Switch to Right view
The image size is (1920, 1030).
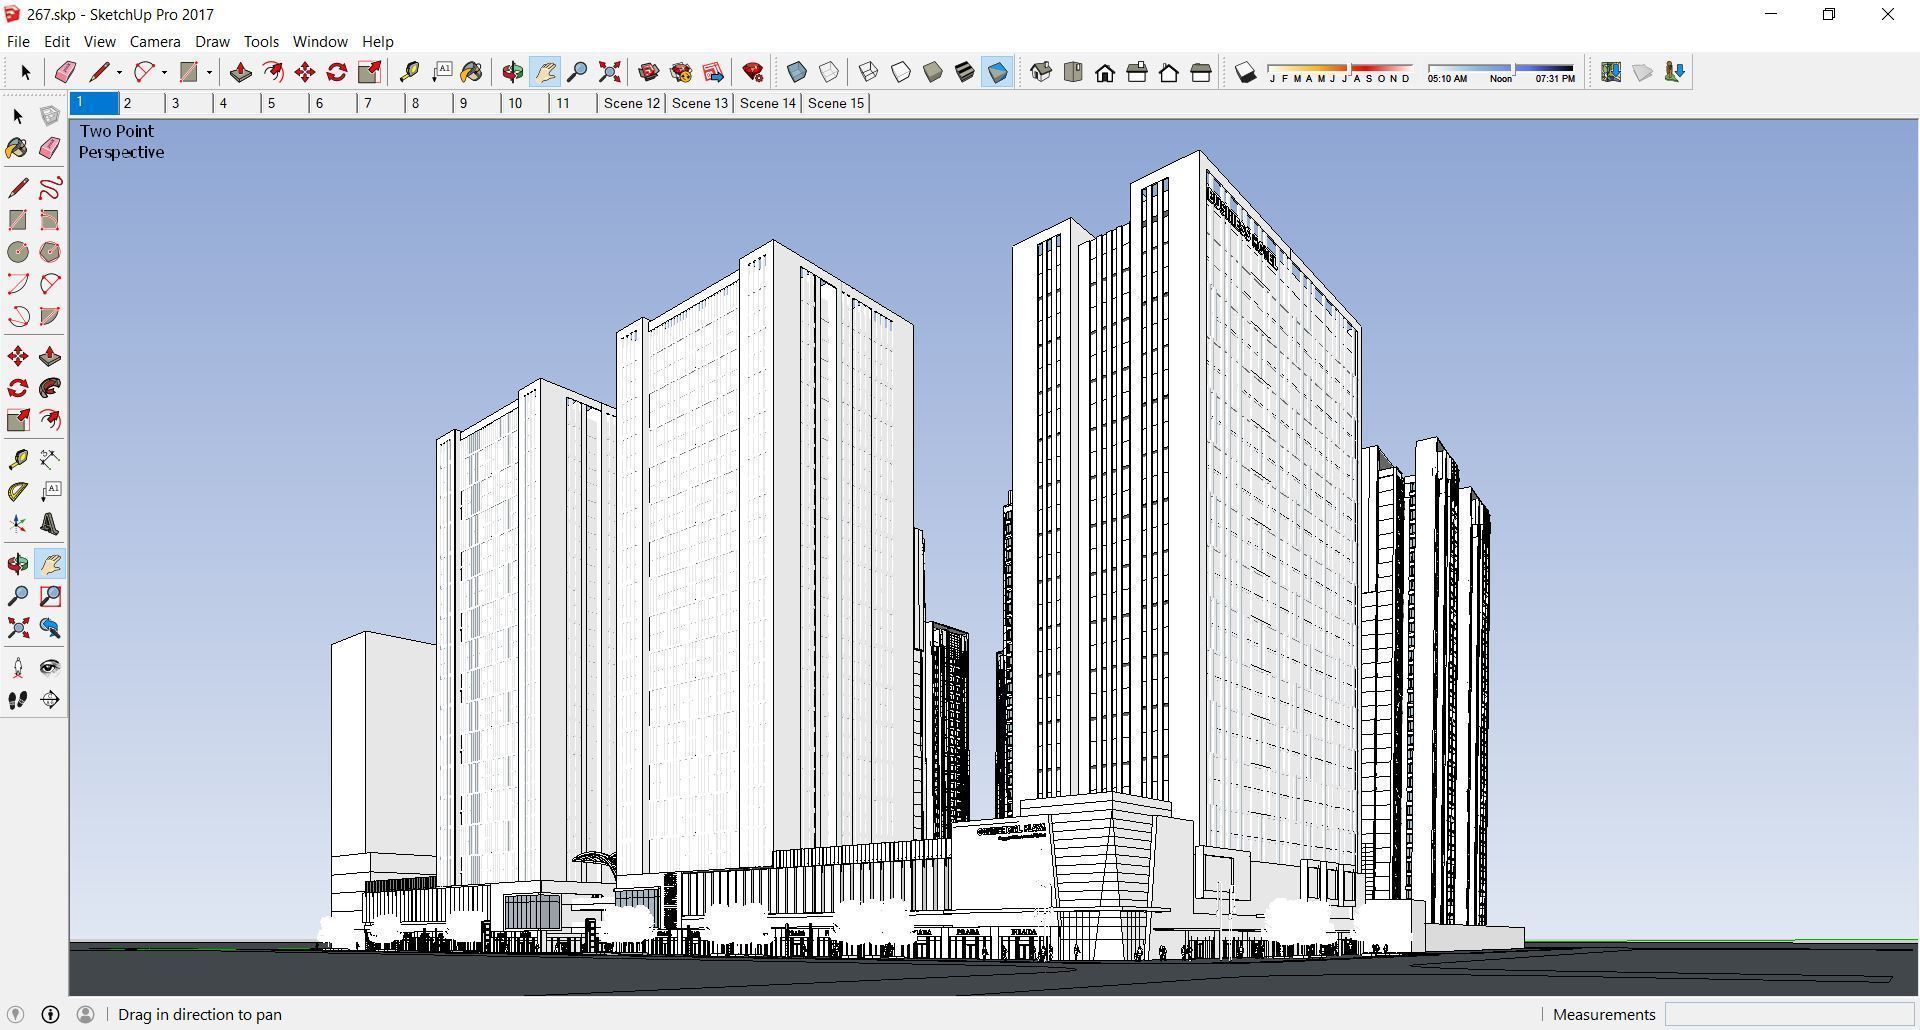tap(1137, 72)
